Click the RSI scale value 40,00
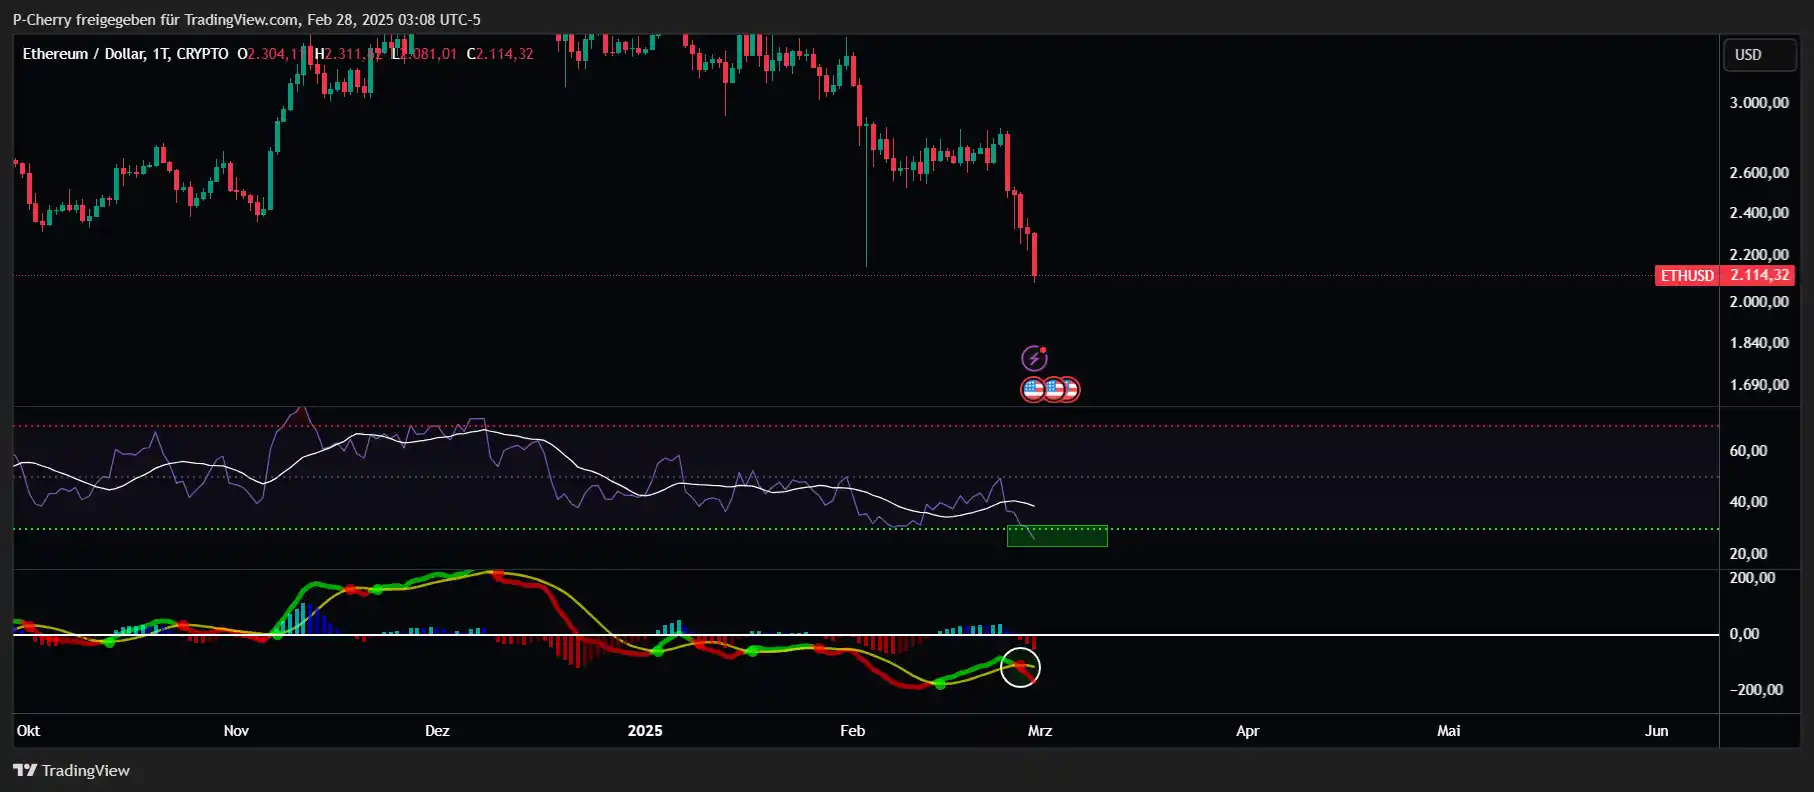 (x=1748, y=502)
